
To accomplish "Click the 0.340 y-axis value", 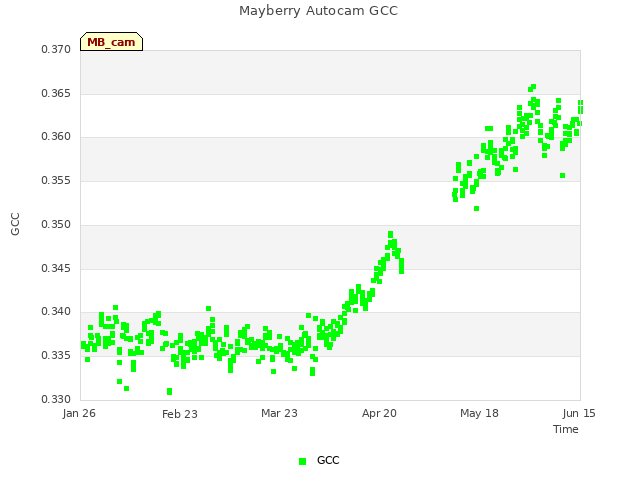I will click(x=56, y=311).
